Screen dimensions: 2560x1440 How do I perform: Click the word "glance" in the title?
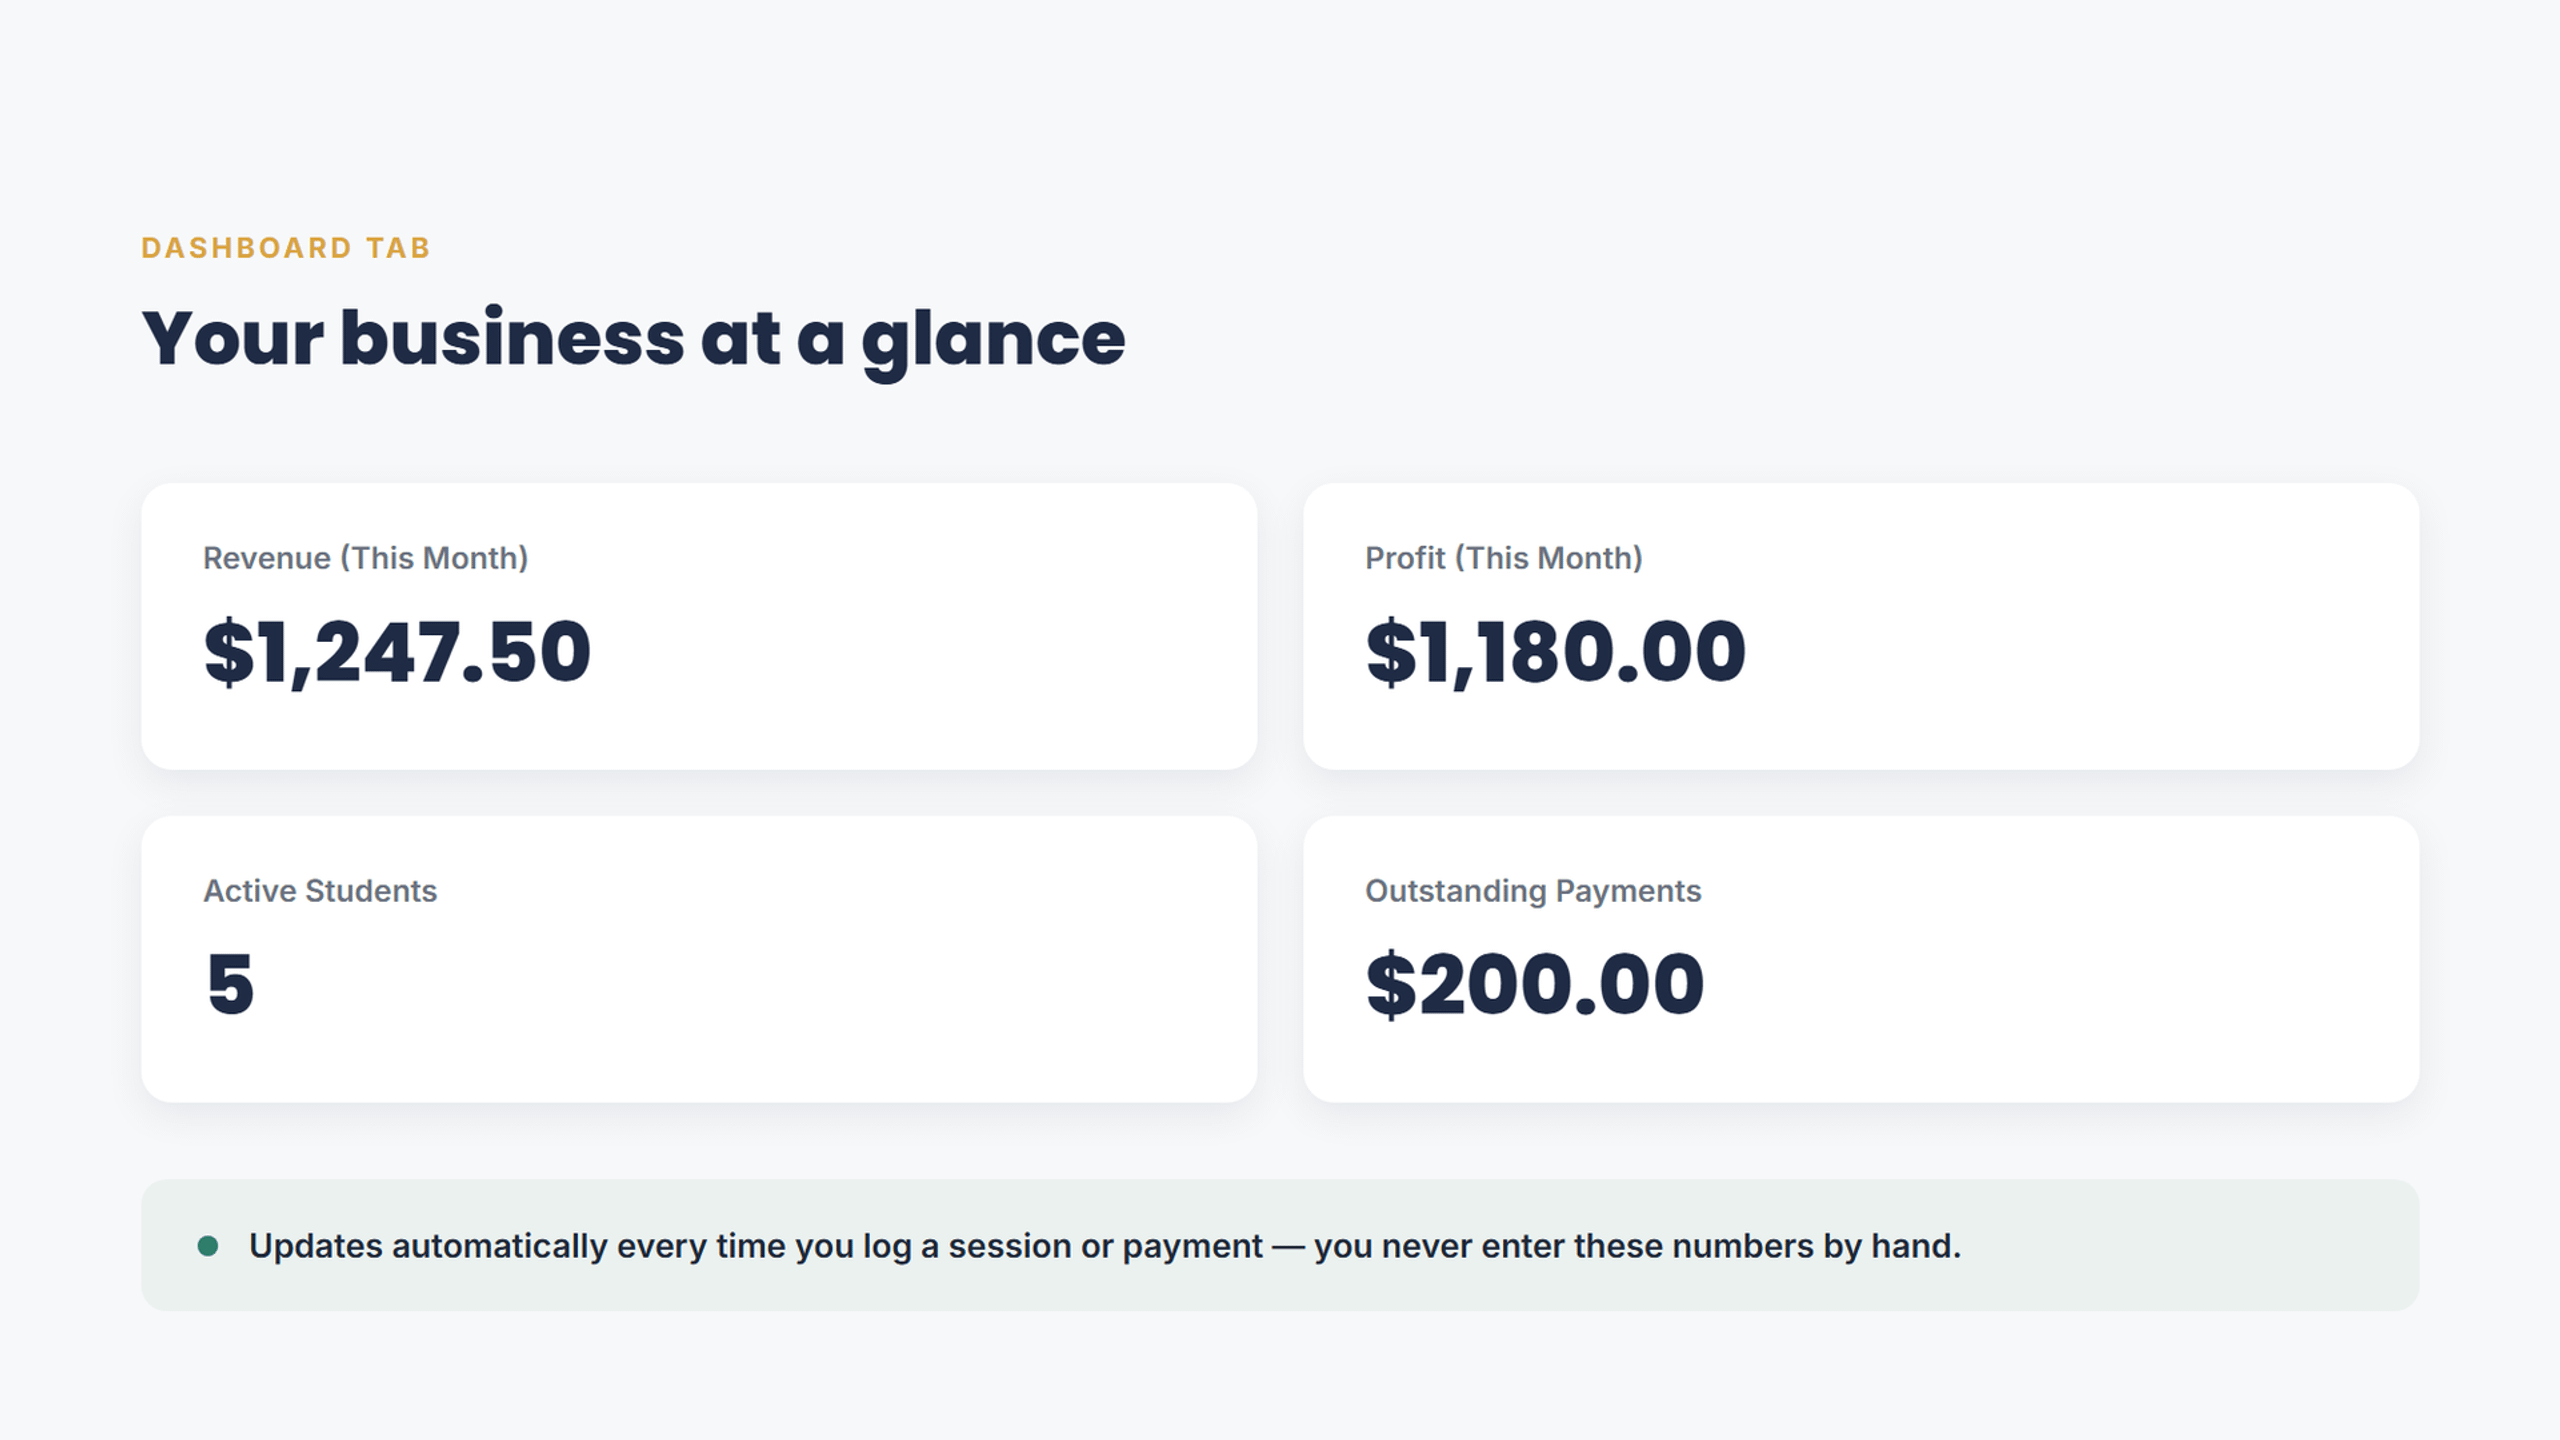[x=993, y=344]
